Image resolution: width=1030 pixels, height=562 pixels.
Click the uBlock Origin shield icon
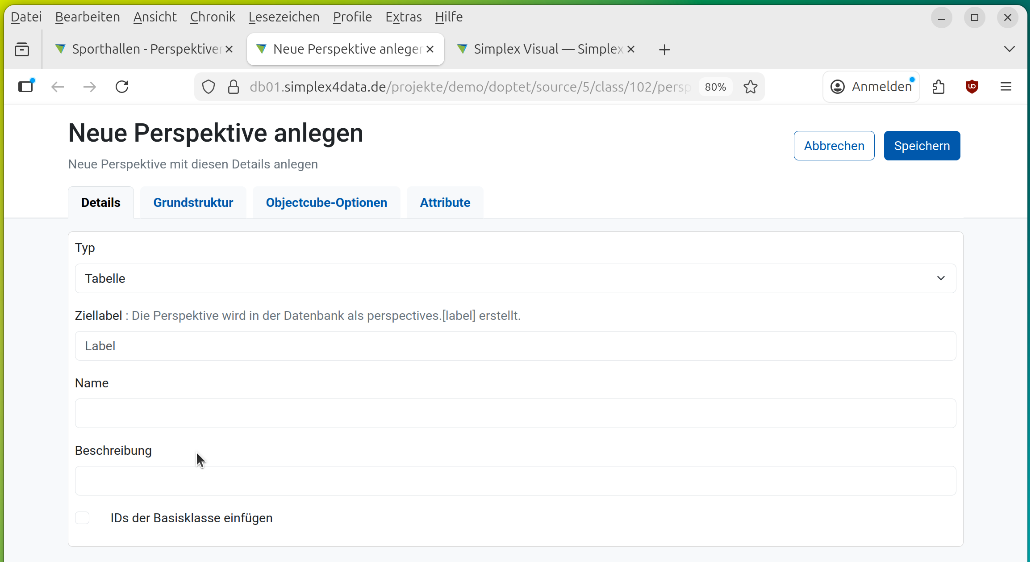tap(972, 87)
